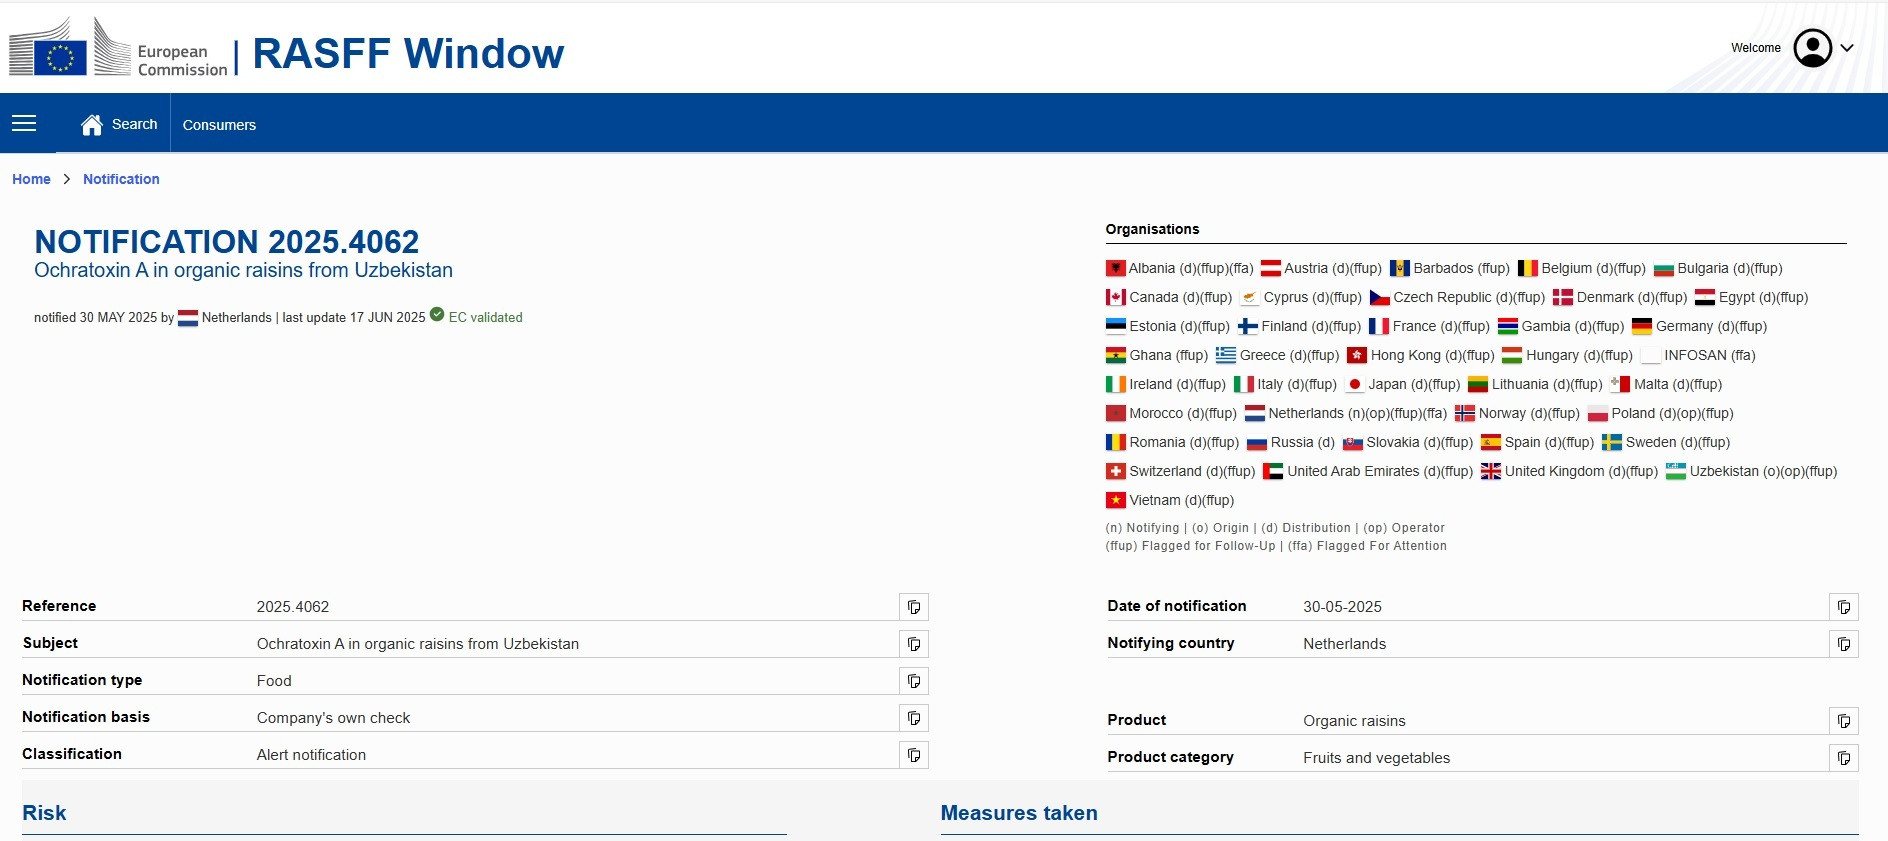Copy the Product field value
The image size is (1888, 841).
(x=1843, y=721)
